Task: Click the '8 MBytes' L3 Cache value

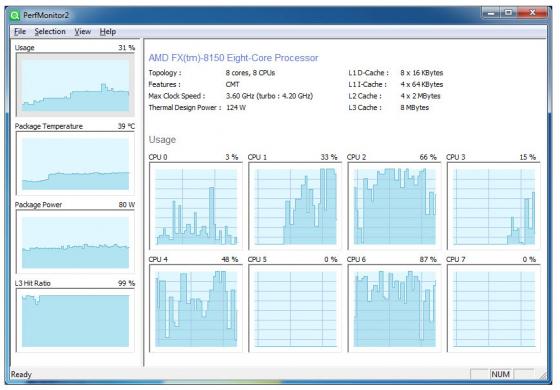Action: (x=414, y=108)
